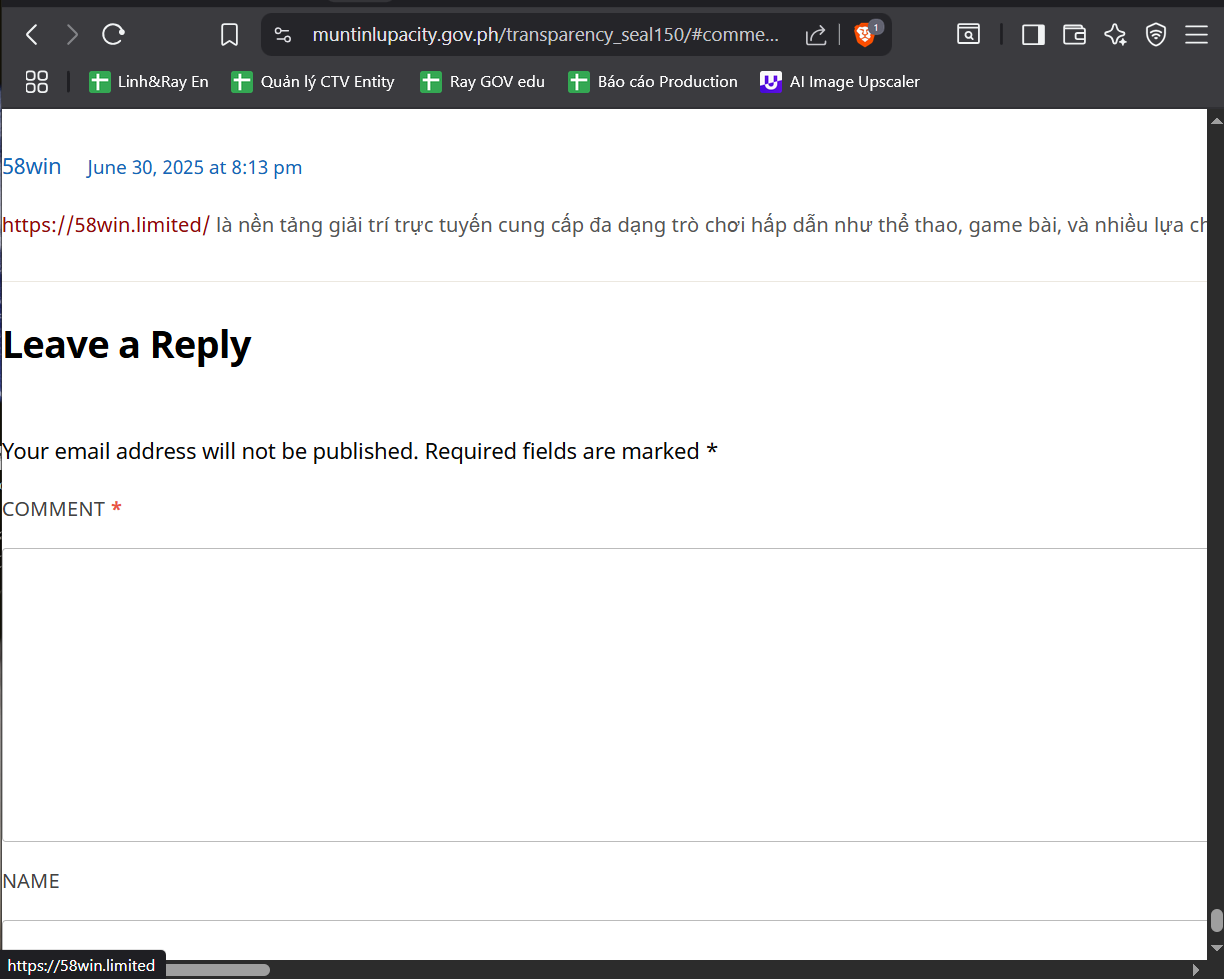Go forward to the next page
The height and width of the screenshot is (979, 1224).
click(72, 35)
